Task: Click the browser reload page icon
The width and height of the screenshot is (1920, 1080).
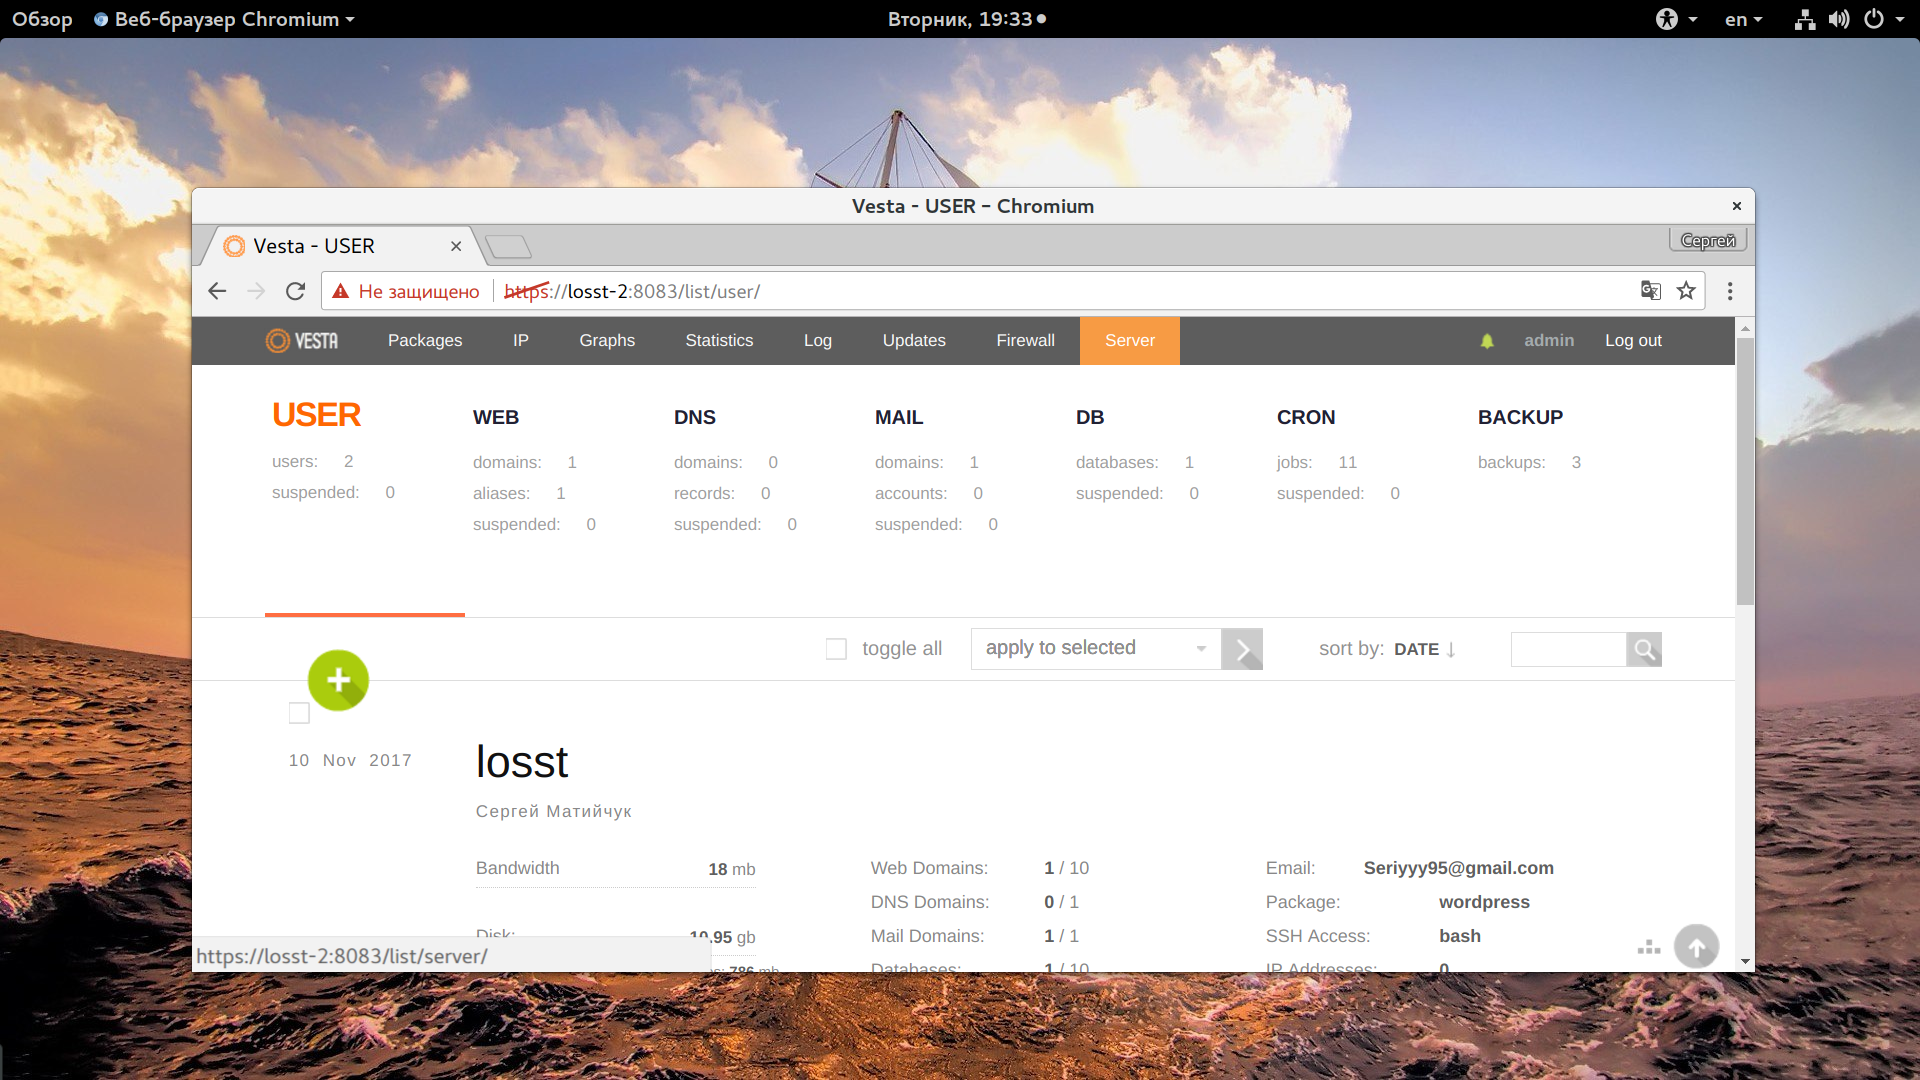Action: point(295,291)
